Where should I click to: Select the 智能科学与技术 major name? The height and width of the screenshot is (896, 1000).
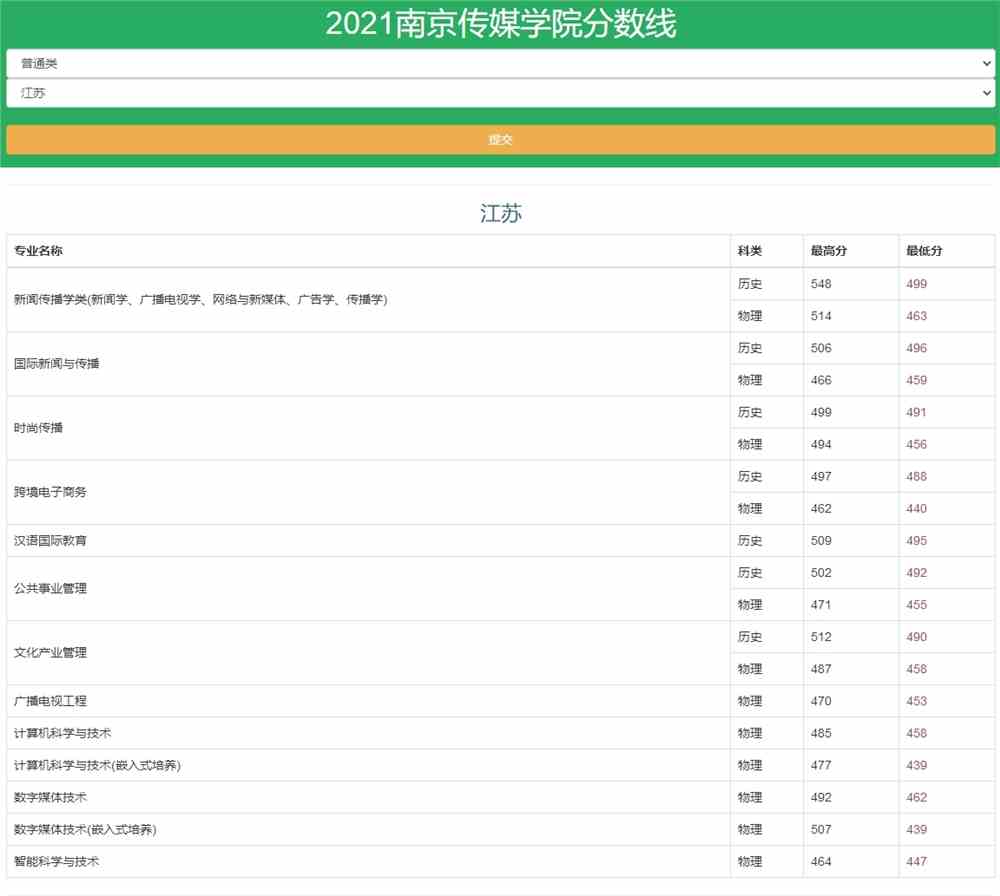(57, 862)
